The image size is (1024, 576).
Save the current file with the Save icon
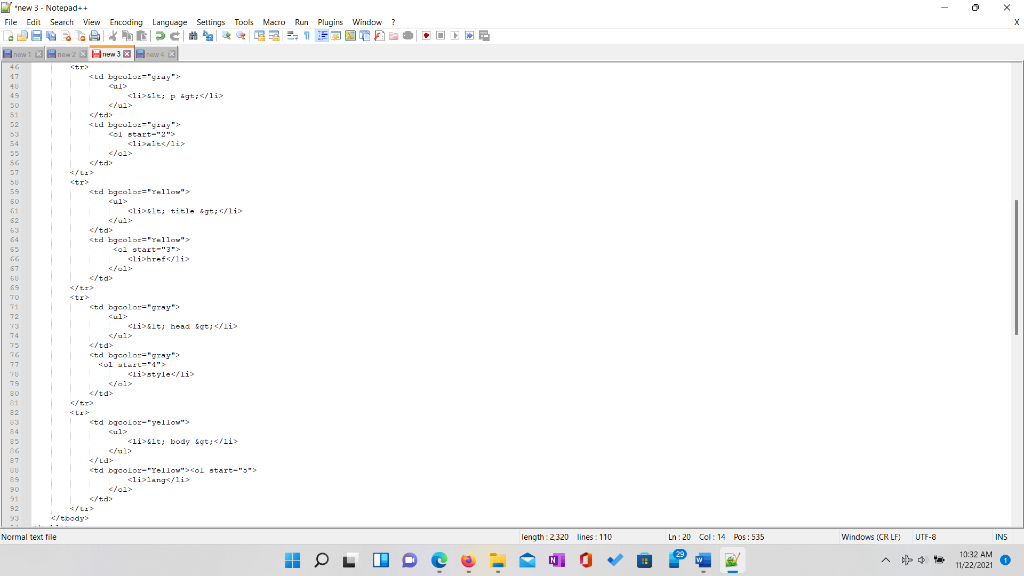[x=37, y=35]
